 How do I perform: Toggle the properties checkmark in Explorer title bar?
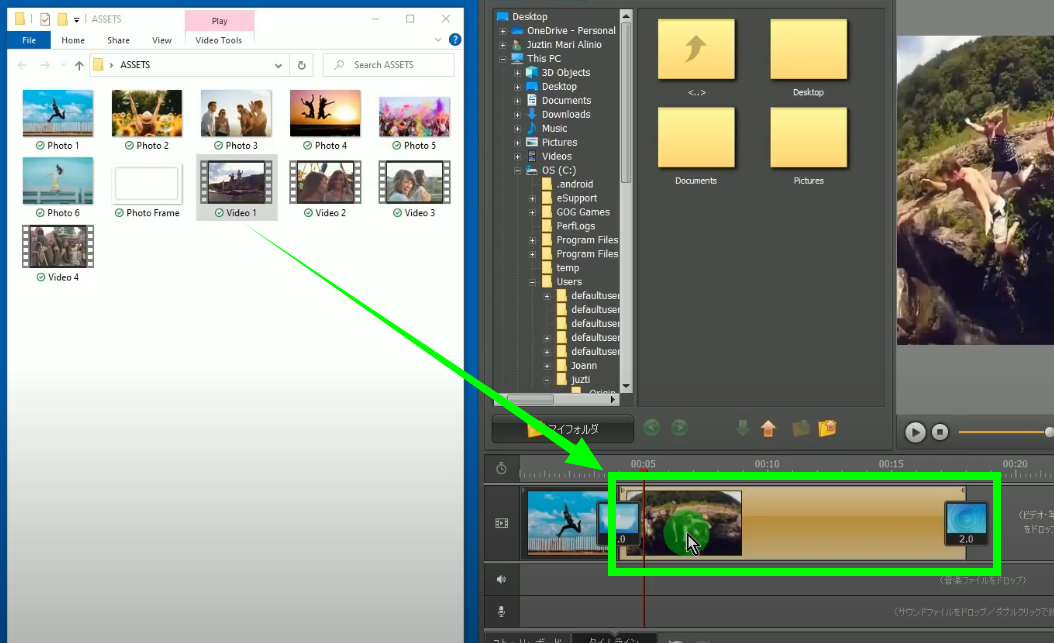(x=44, y=19)
